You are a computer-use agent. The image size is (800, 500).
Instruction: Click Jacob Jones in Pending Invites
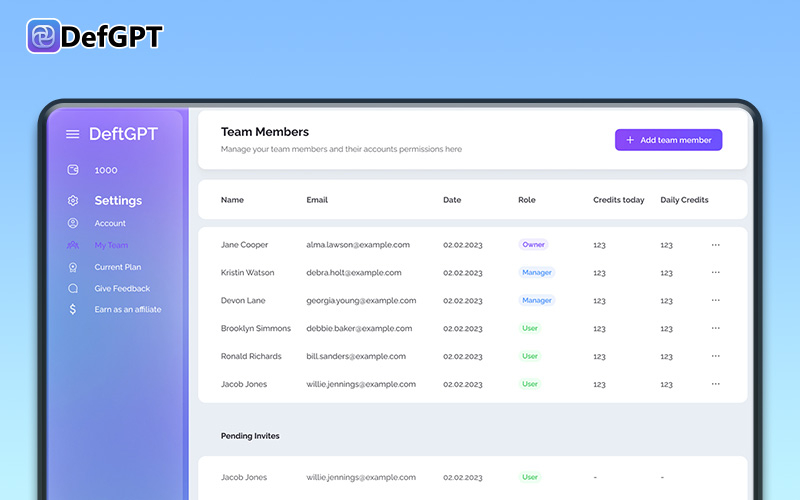pyautogui.click(x=244, y=477)
